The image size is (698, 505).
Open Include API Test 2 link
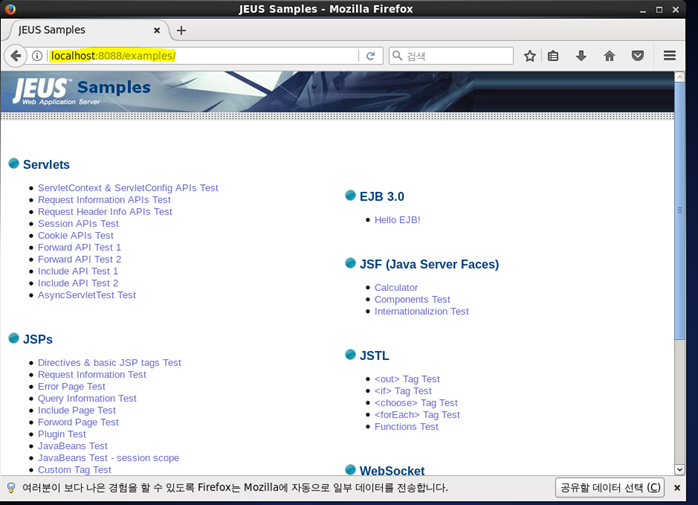click(x=78, y=283)
